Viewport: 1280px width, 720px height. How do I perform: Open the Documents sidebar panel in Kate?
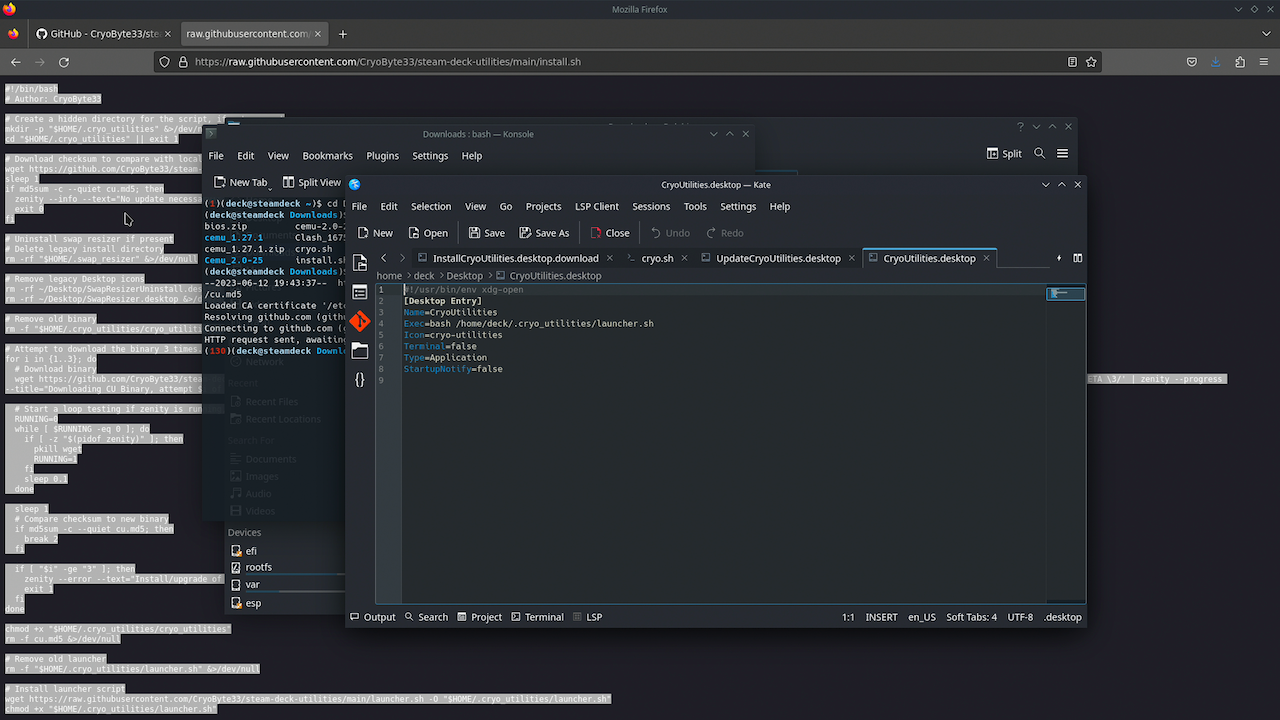coord(360,263)
